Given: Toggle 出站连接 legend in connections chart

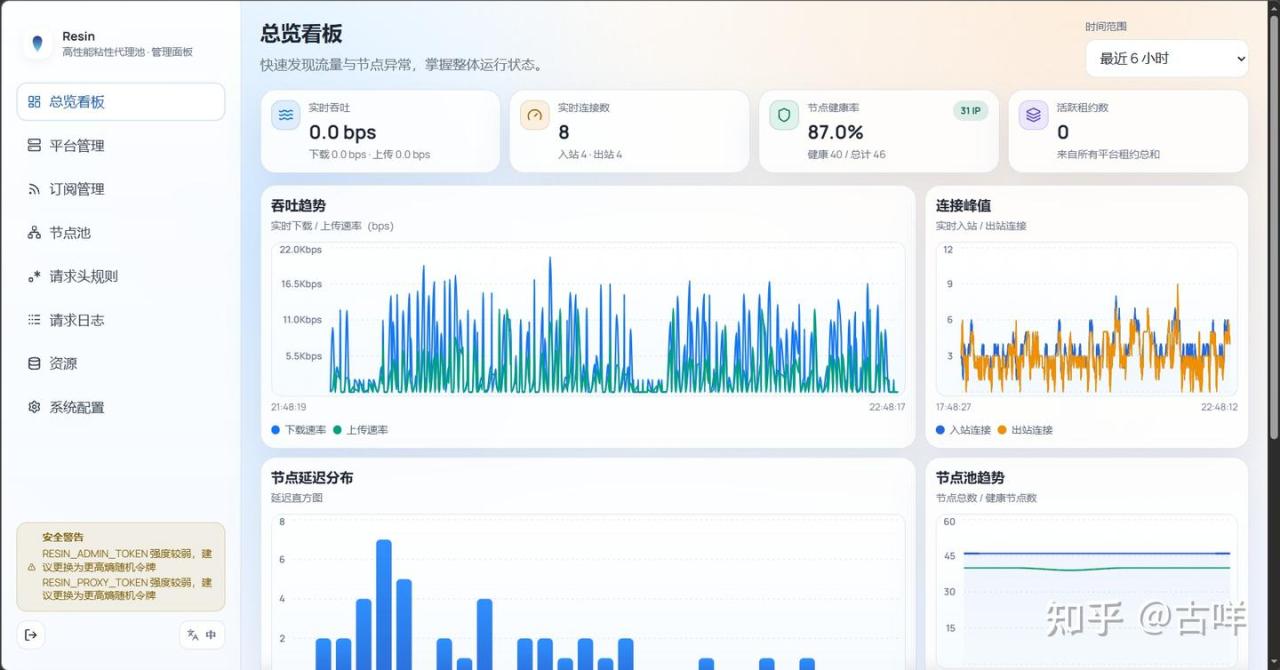Looking at the screenshot, I should tap(1024, 430).
